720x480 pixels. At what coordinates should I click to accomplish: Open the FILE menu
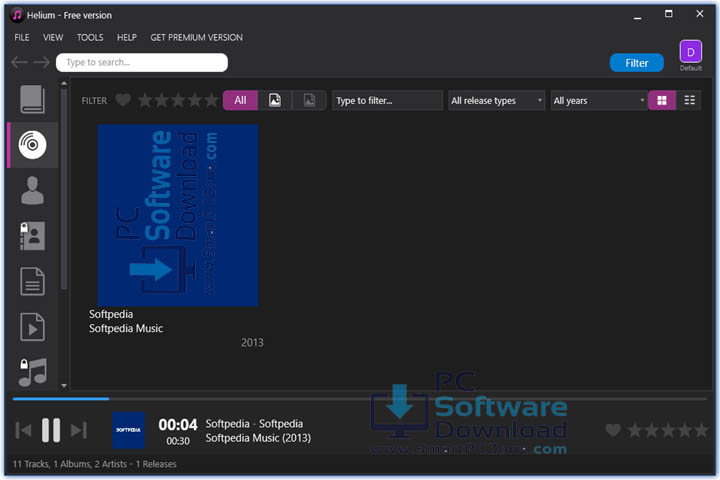coord(22,38)
